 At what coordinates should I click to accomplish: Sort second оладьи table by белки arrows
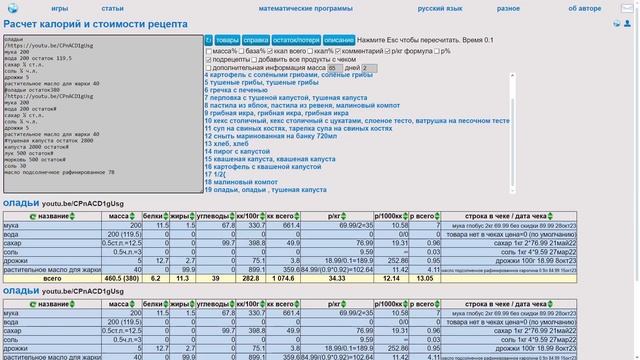pyautogui.click(x=166, y=304)
